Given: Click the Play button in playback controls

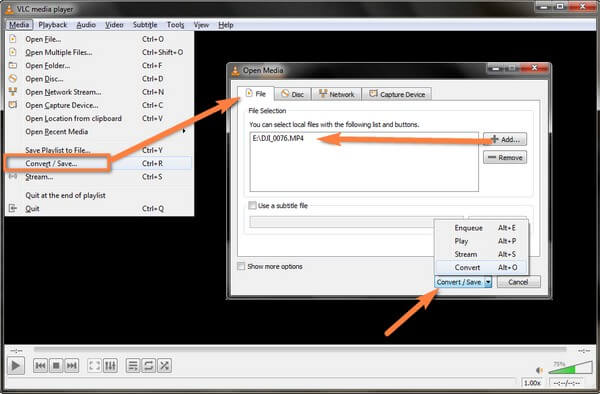Looking at the screenshot, I should coord(16,366).
